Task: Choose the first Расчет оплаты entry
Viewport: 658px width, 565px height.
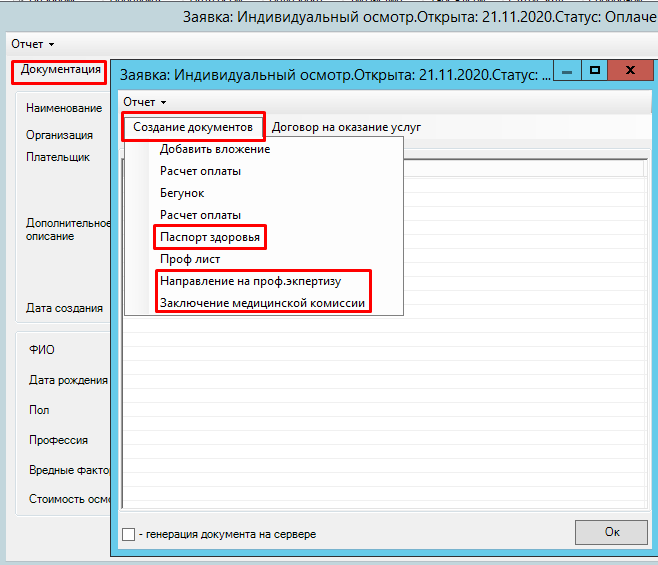Action: (x=200, y=171)
